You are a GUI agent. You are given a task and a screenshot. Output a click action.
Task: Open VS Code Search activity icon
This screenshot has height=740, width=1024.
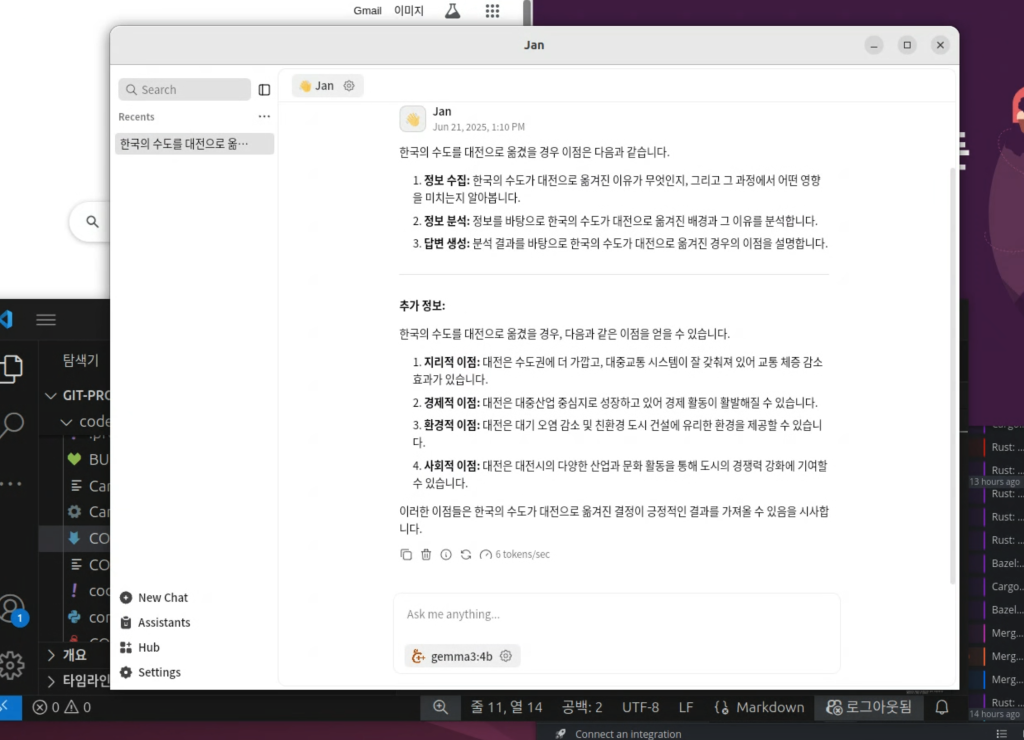12,425
